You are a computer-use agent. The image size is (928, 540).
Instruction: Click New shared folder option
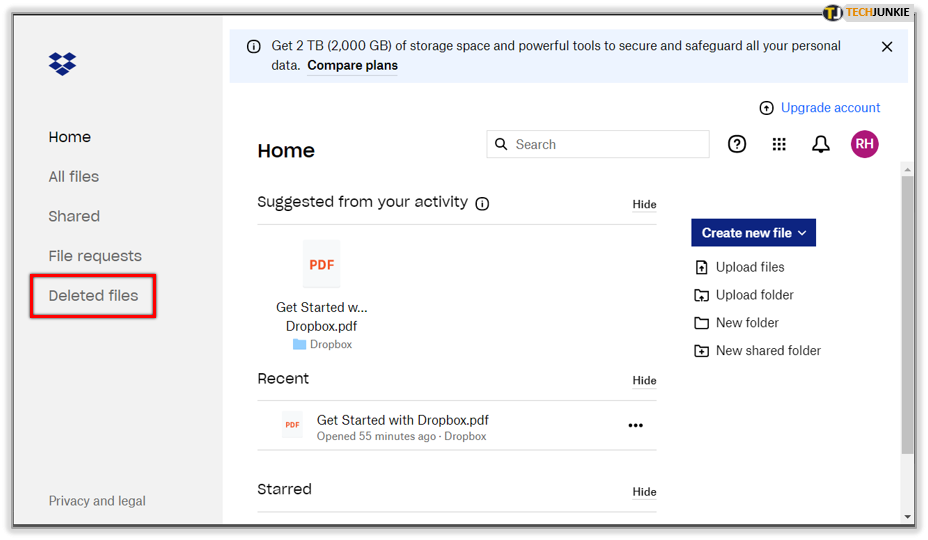point(768,351)
